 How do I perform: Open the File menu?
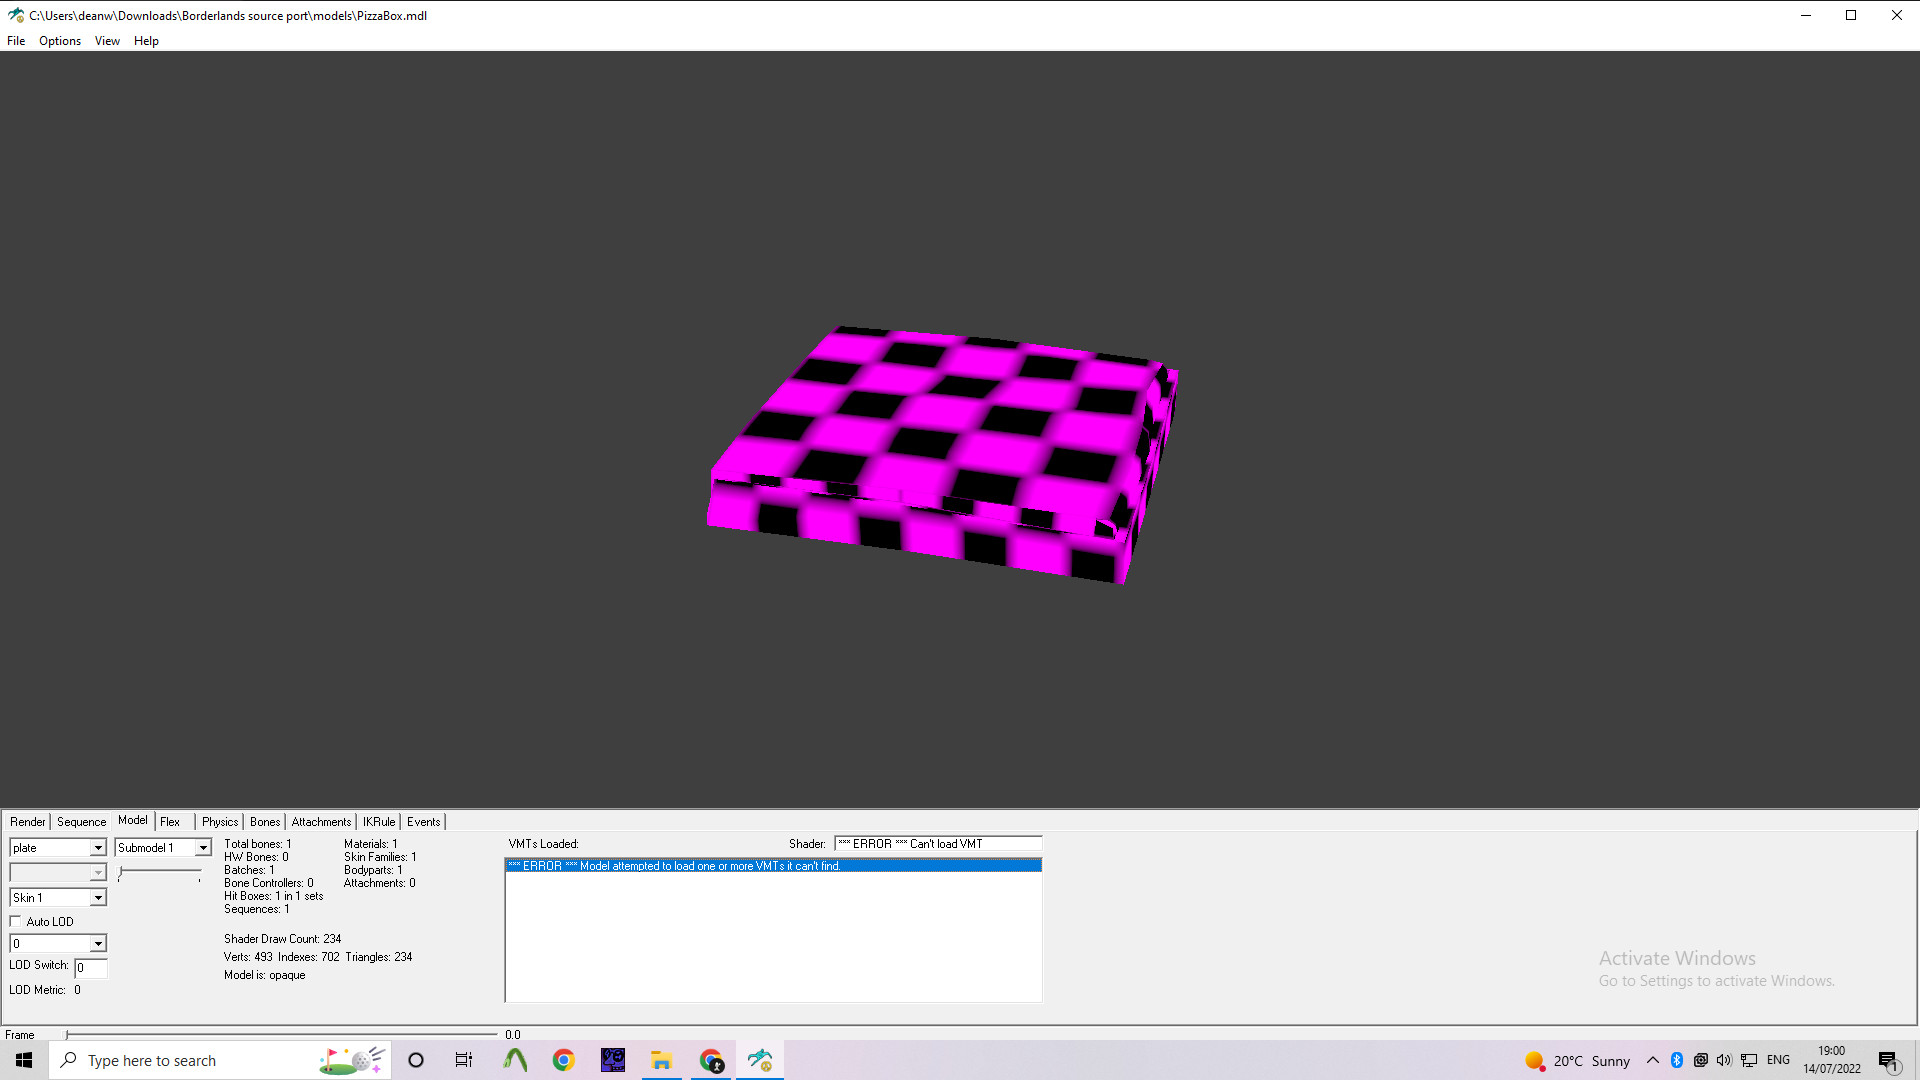16,41
